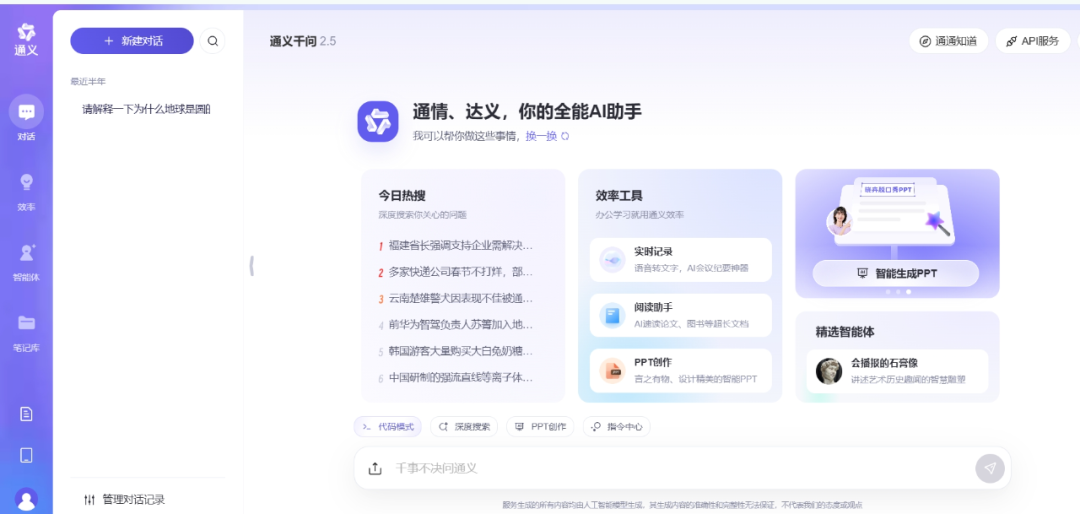Click 新建对话 button
The height and width of the screenshot is (514, 1080).
132,41
